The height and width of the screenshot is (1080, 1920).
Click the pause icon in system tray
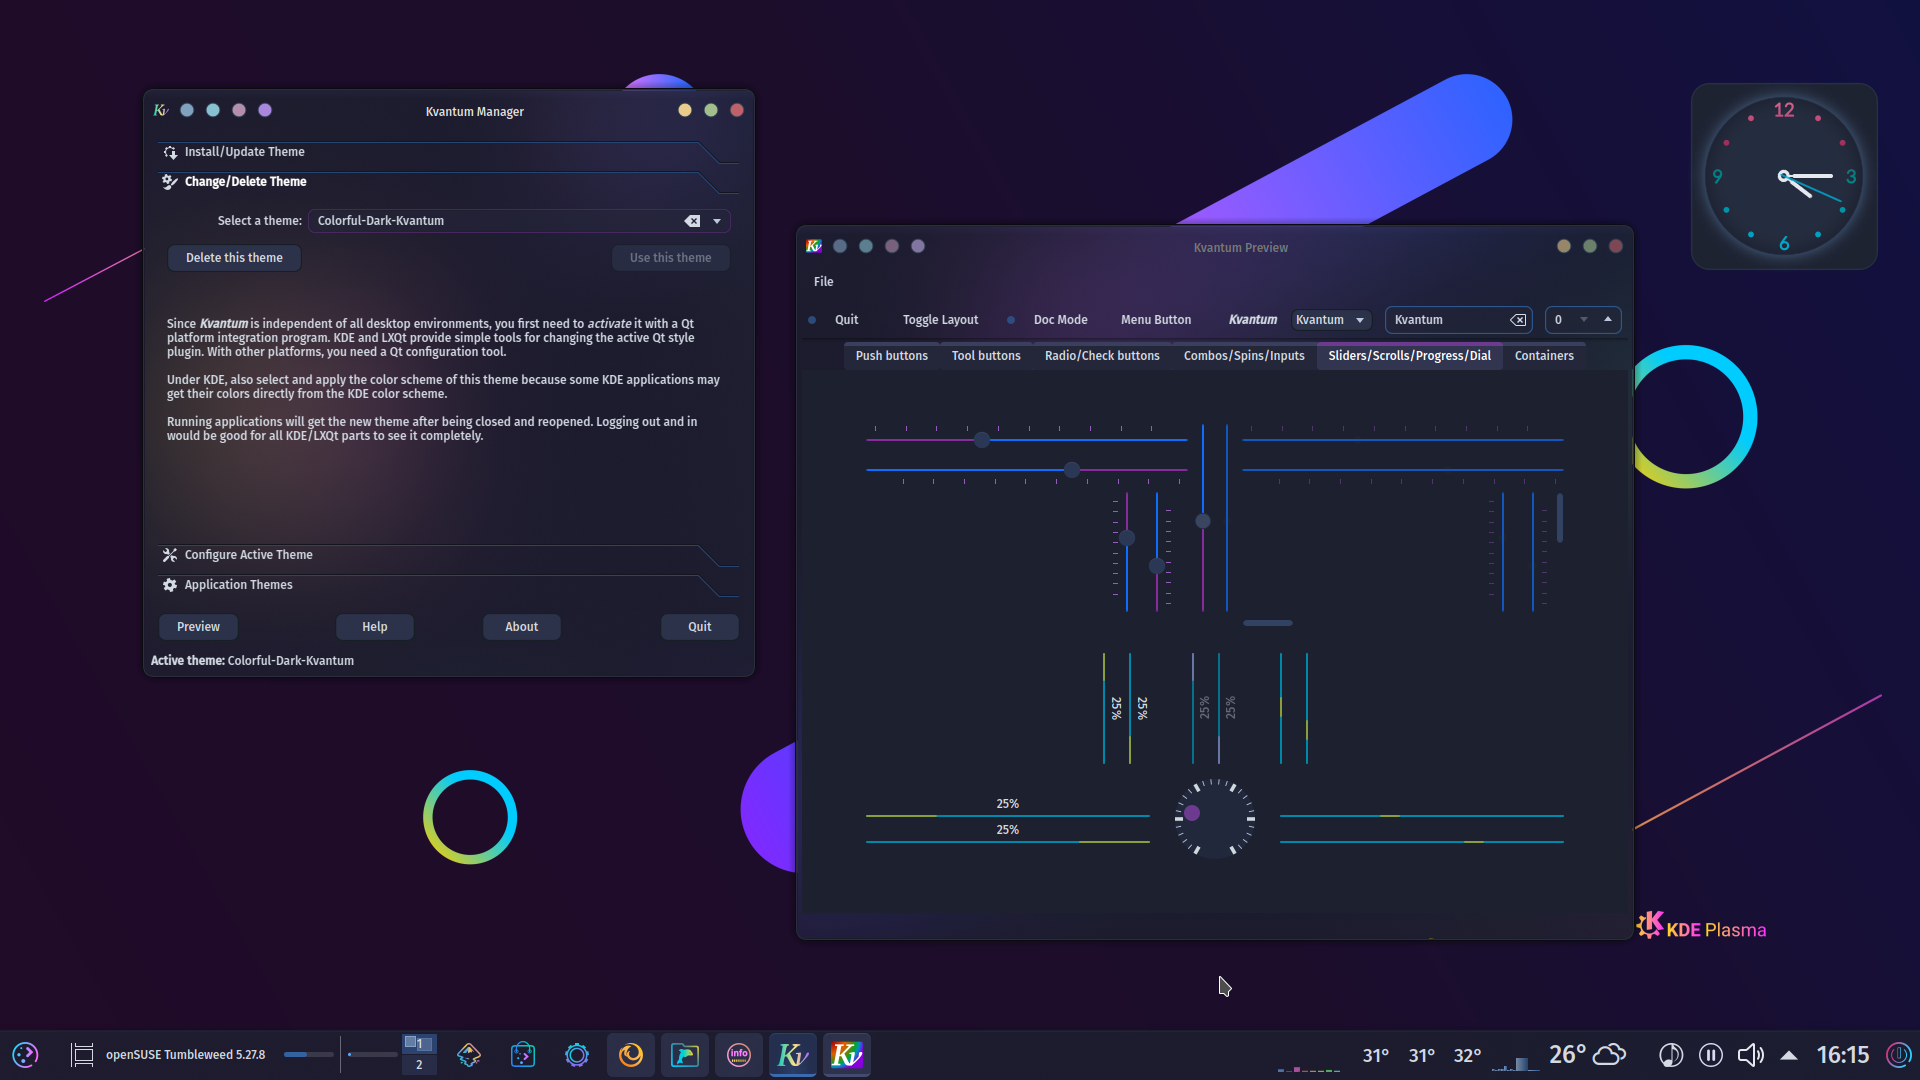[x=1711, y=1055]
